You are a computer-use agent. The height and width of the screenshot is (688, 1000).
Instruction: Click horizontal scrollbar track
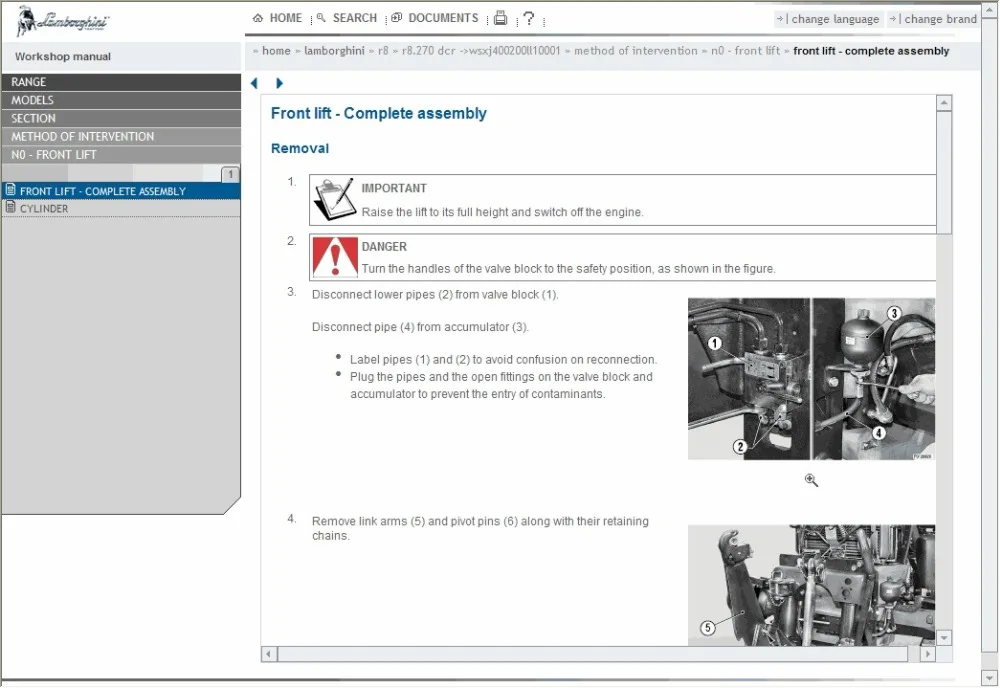599,654
